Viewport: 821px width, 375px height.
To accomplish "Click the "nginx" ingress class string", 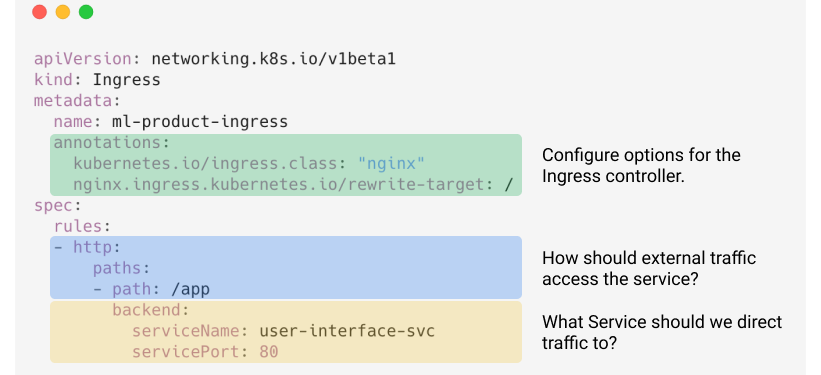I will (x=391, y=164).
